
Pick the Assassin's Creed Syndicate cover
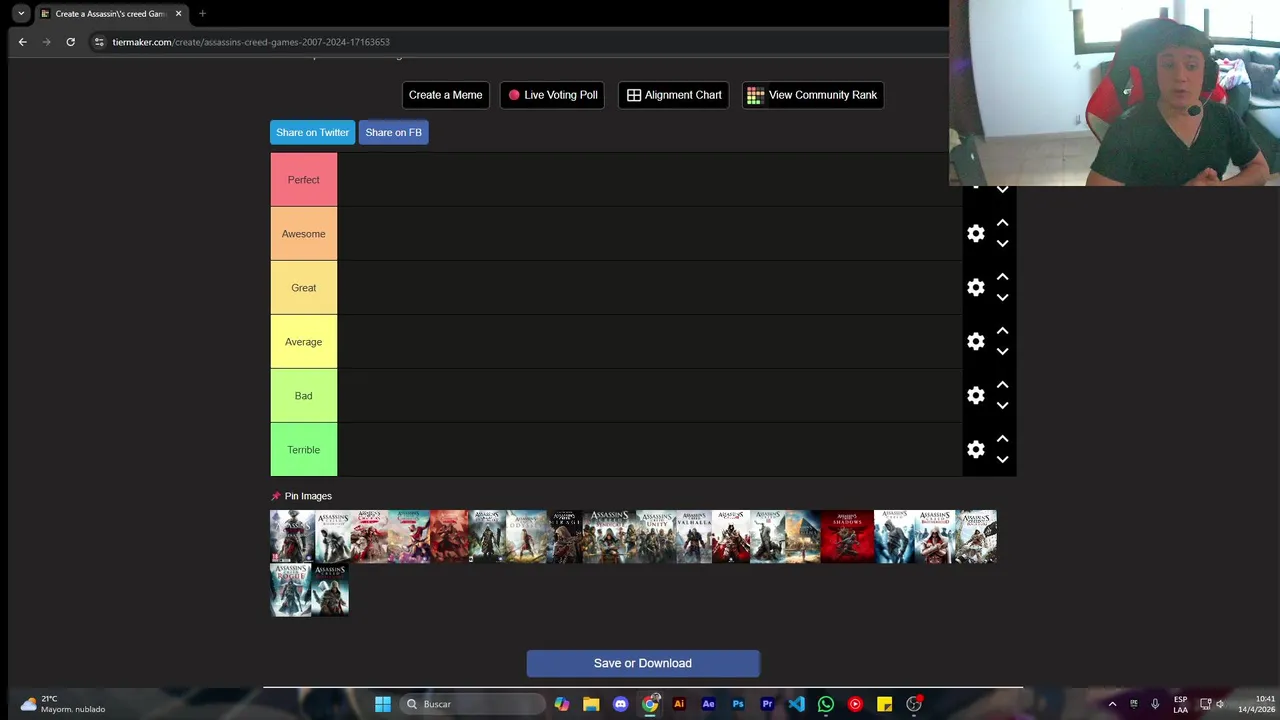pyautogui.click(x=609, y=537)
